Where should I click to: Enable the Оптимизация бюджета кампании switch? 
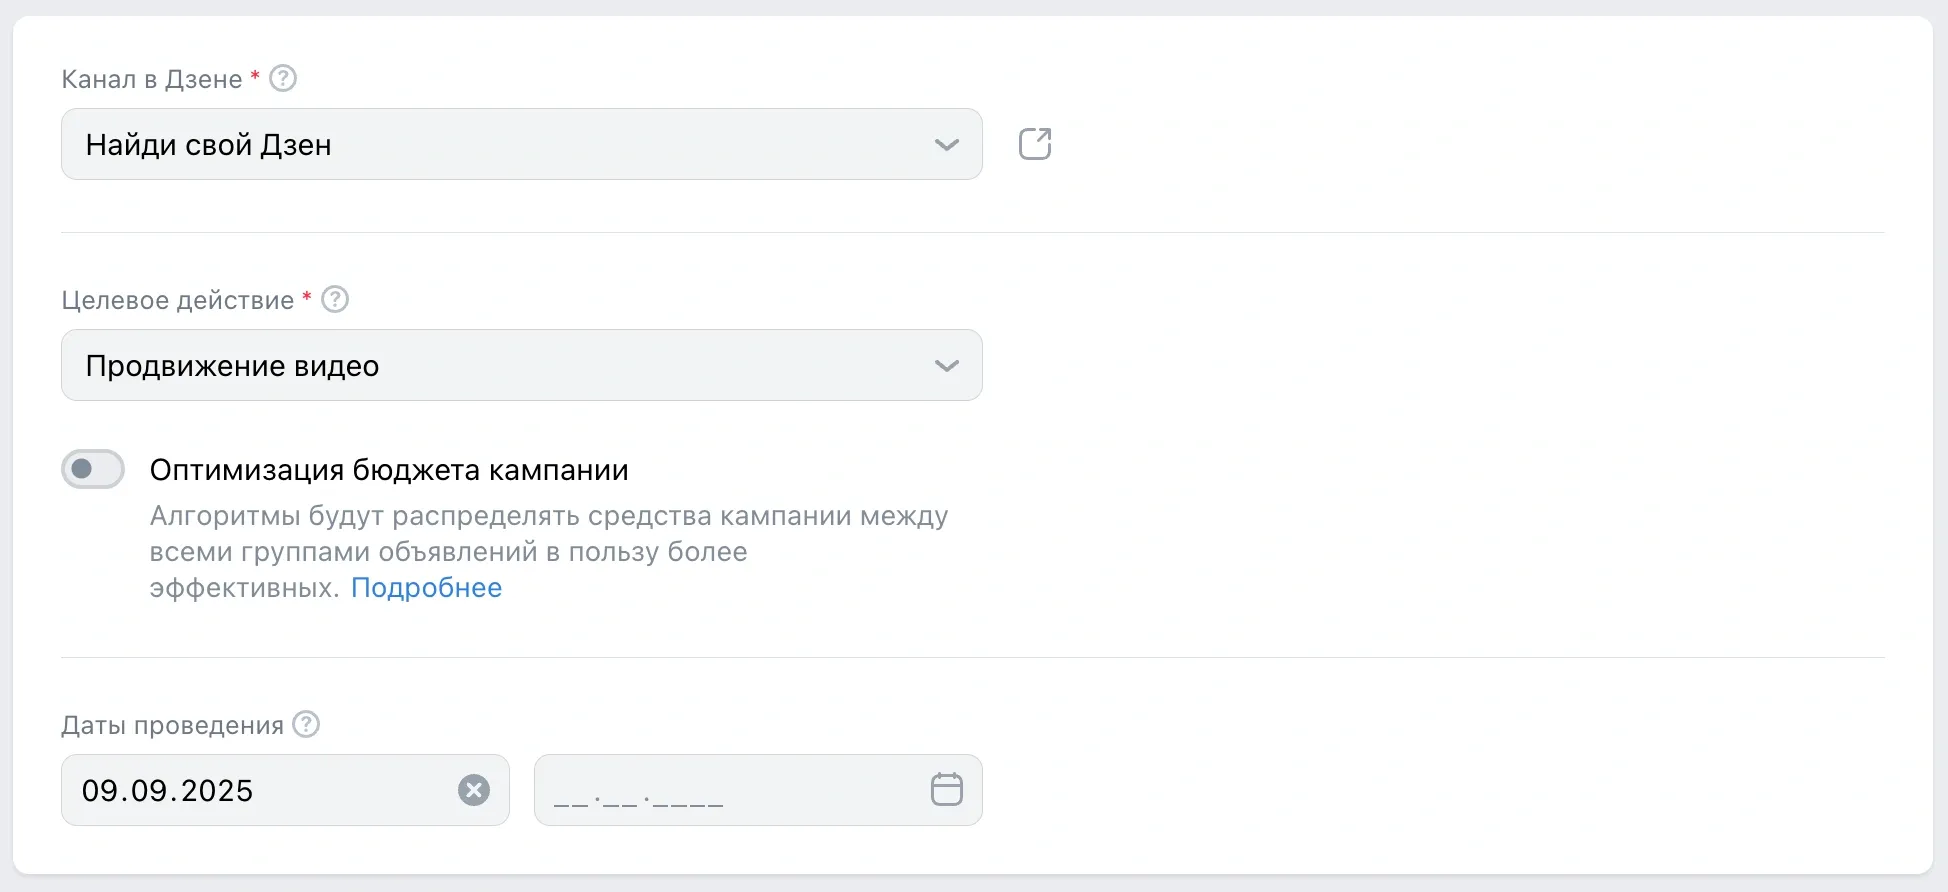coord(93,469)
